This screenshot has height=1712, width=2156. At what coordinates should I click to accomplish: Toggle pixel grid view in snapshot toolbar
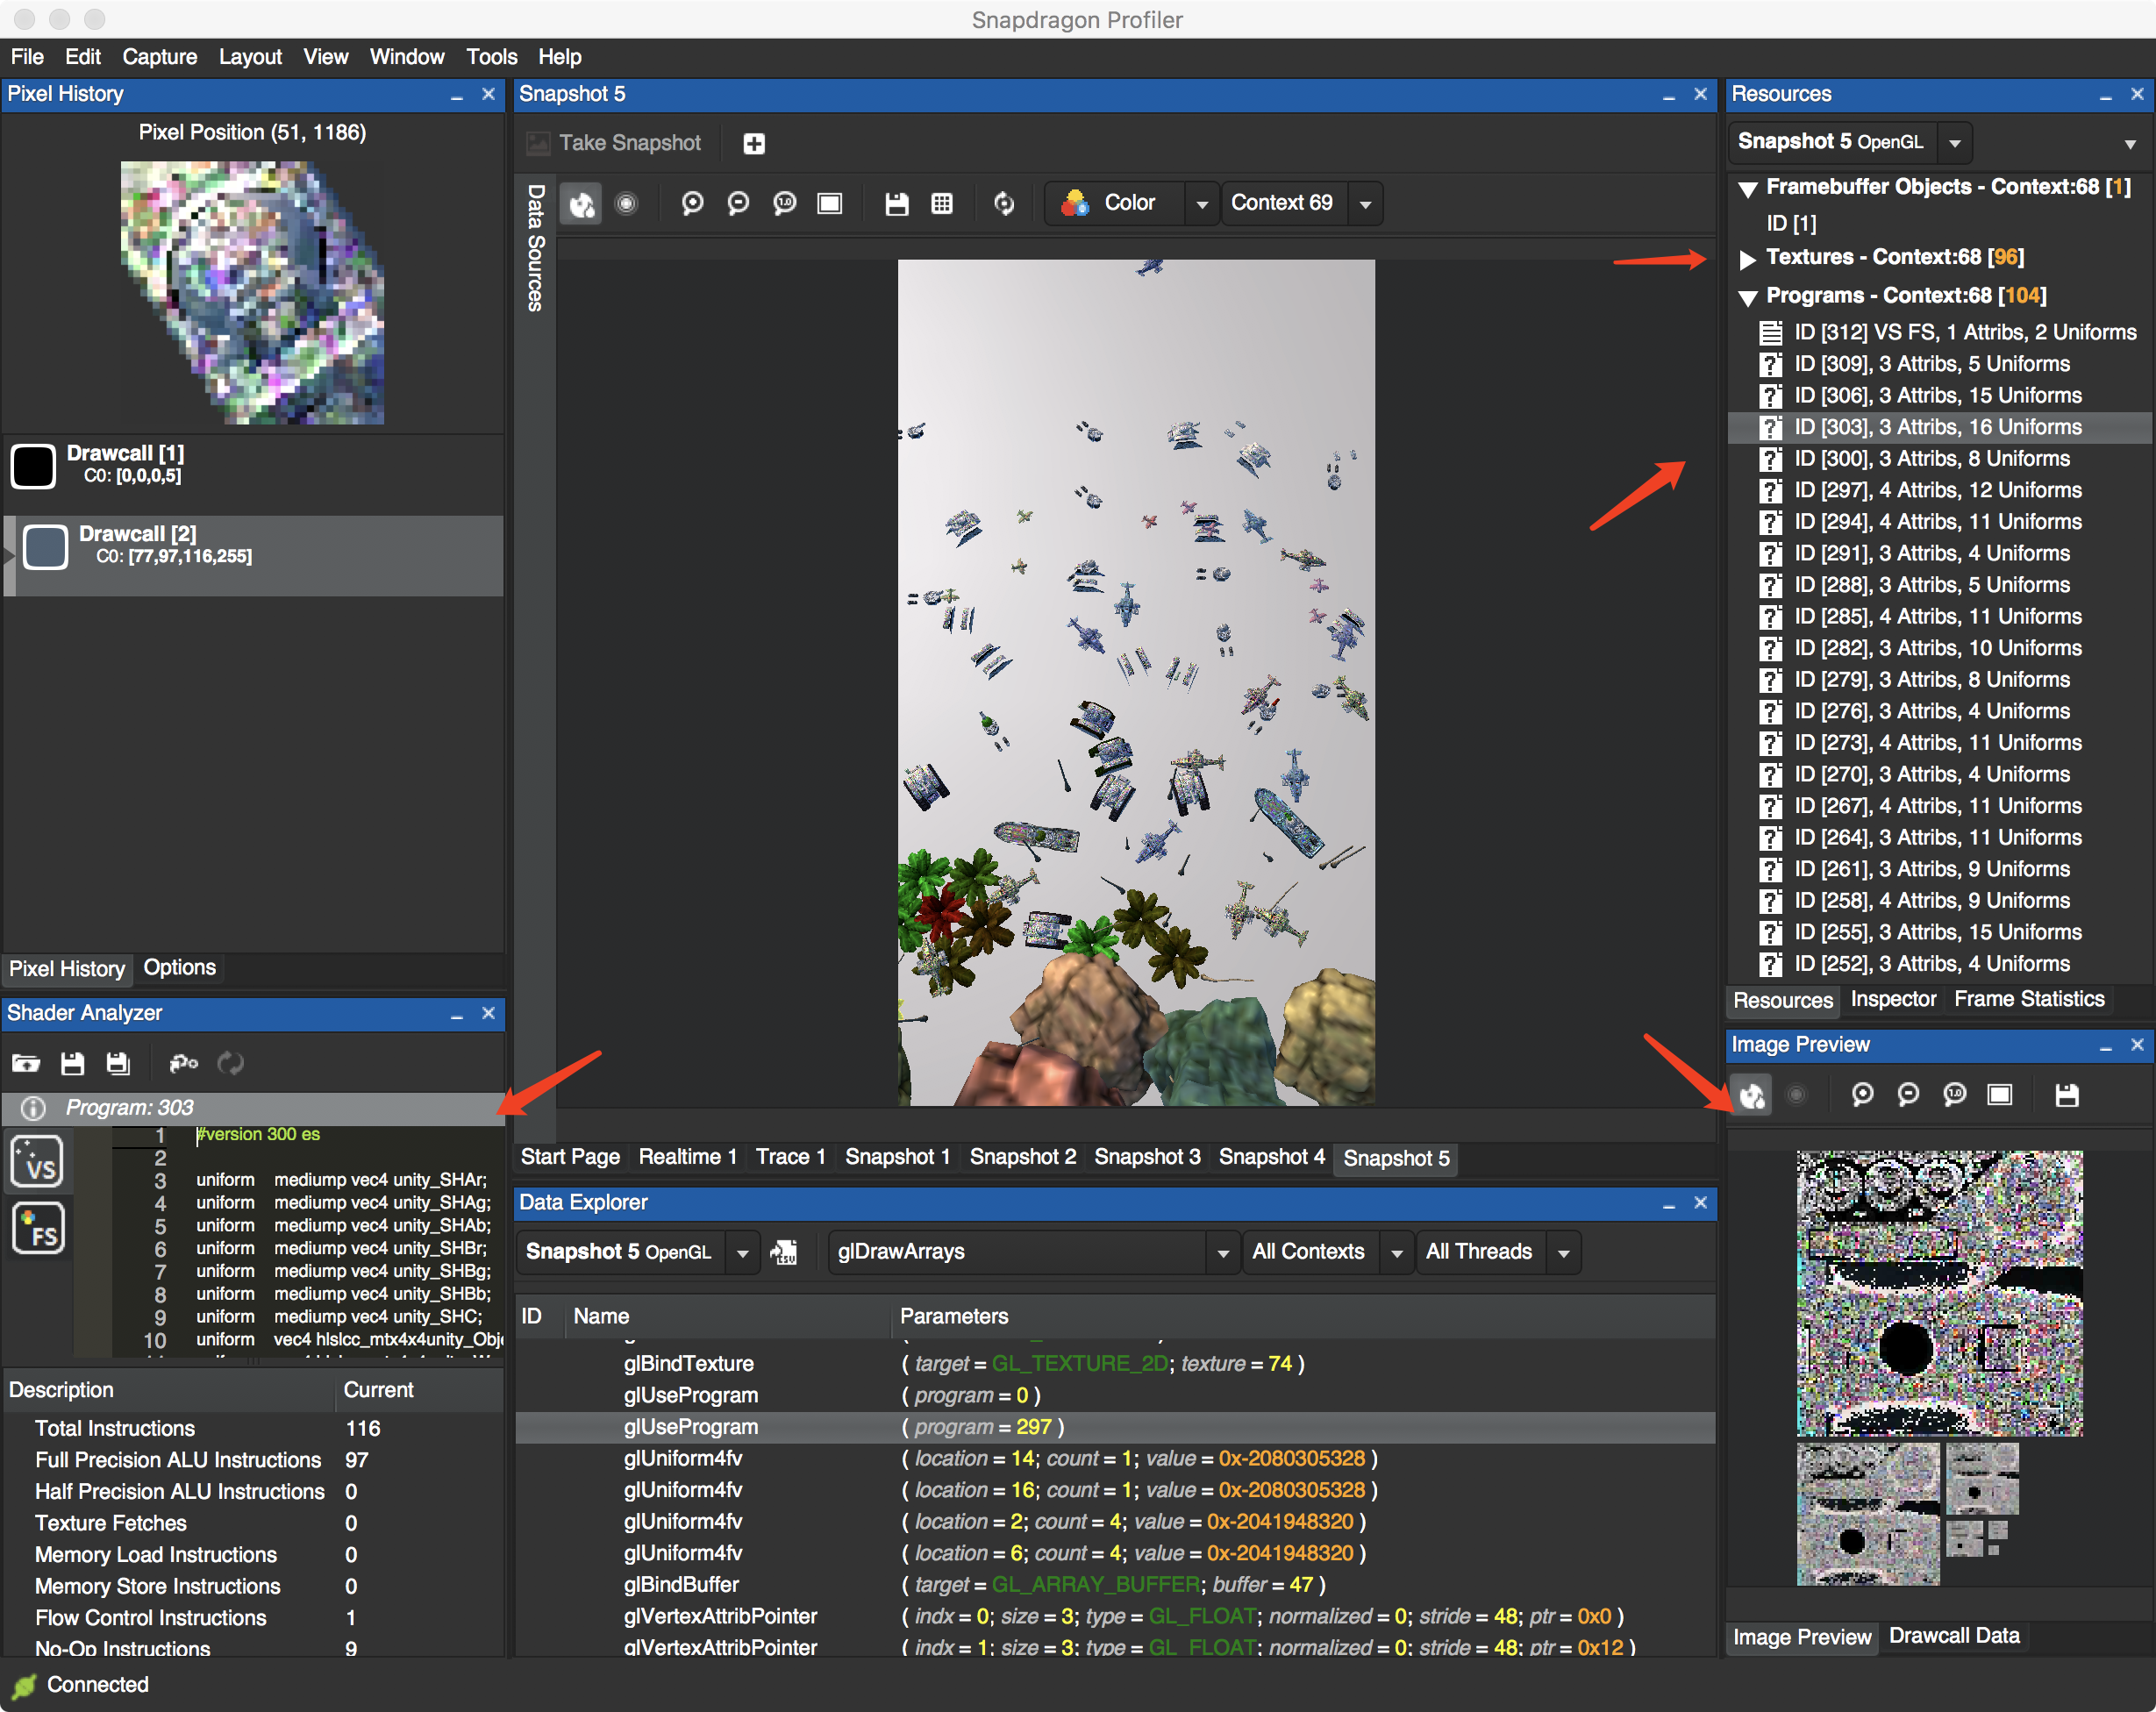[x=941, y=203]
